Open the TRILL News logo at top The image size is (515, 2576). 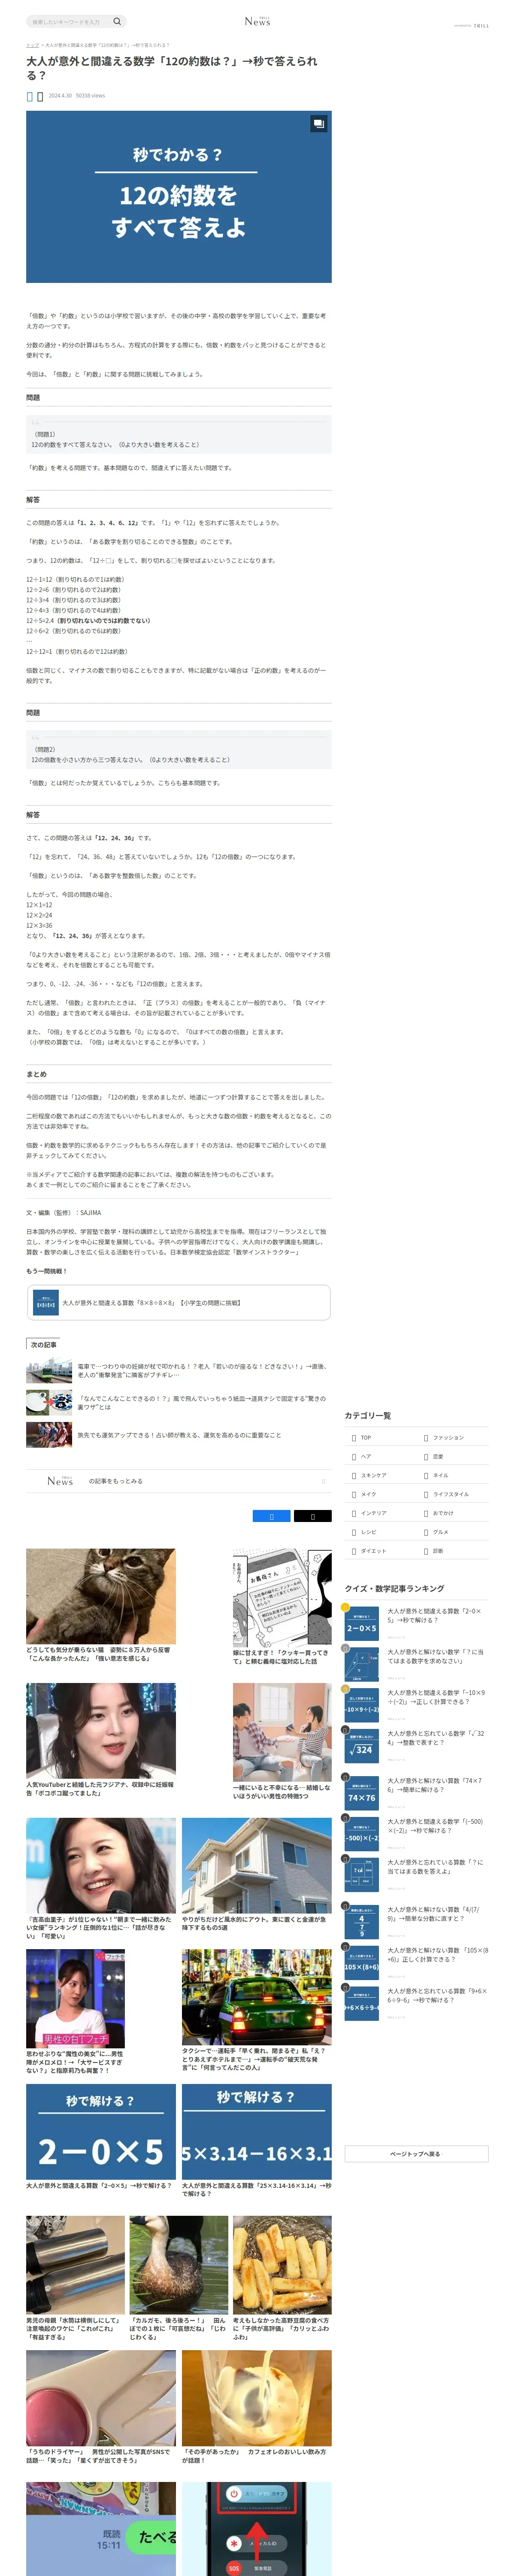pos(257,21)
